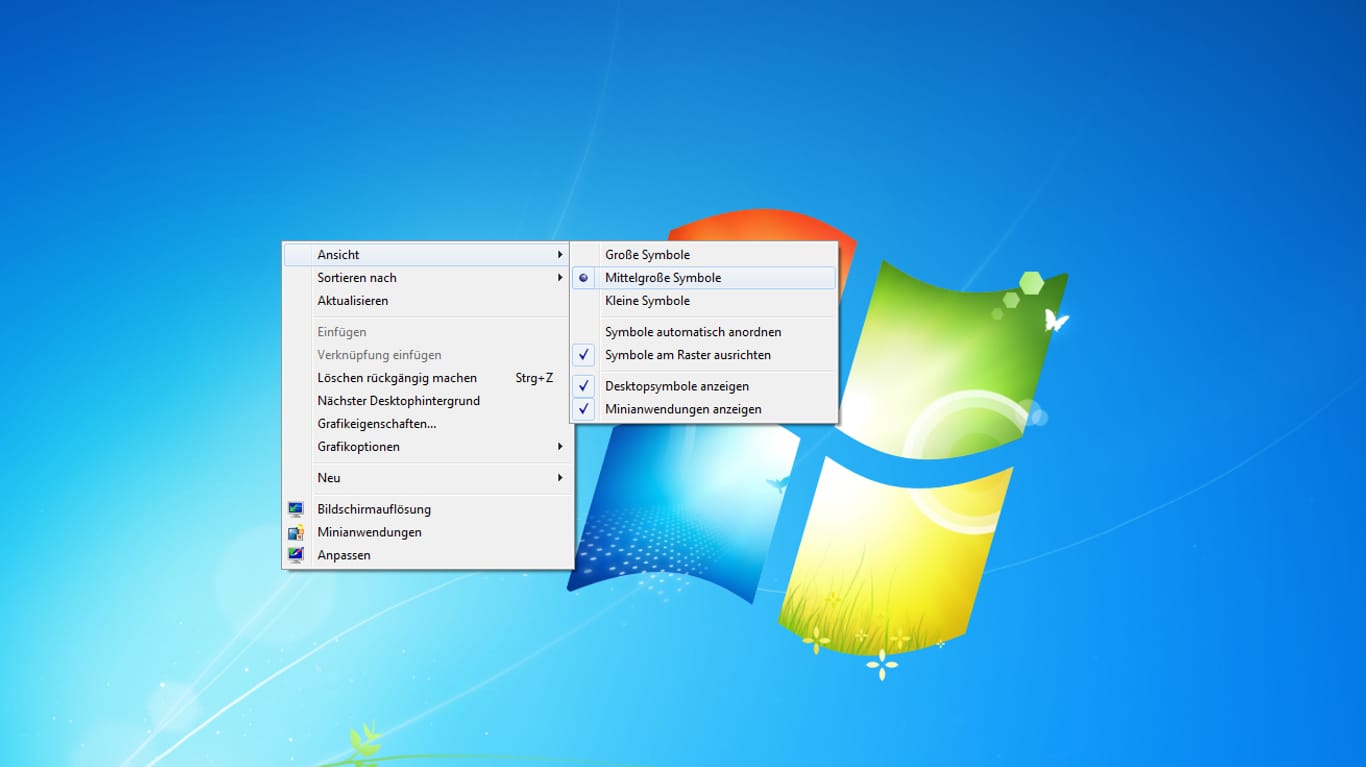Select Große Symbole view option

[x=704, y=255]
